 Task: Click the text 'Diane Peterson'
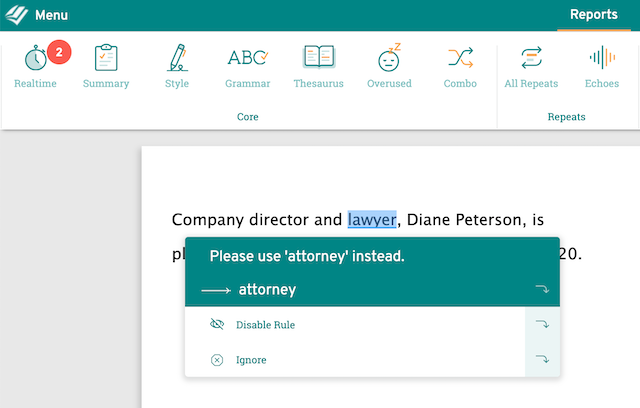pos(464,220)
